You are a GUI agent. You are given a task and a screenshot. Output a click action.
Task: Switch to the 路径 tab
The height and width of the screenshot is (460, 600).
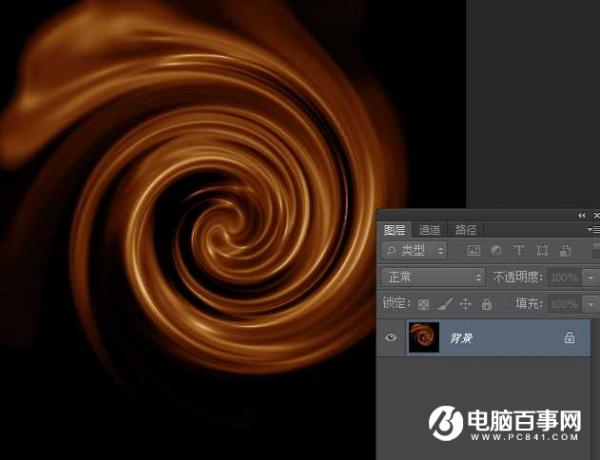click(x=464, y=229)
